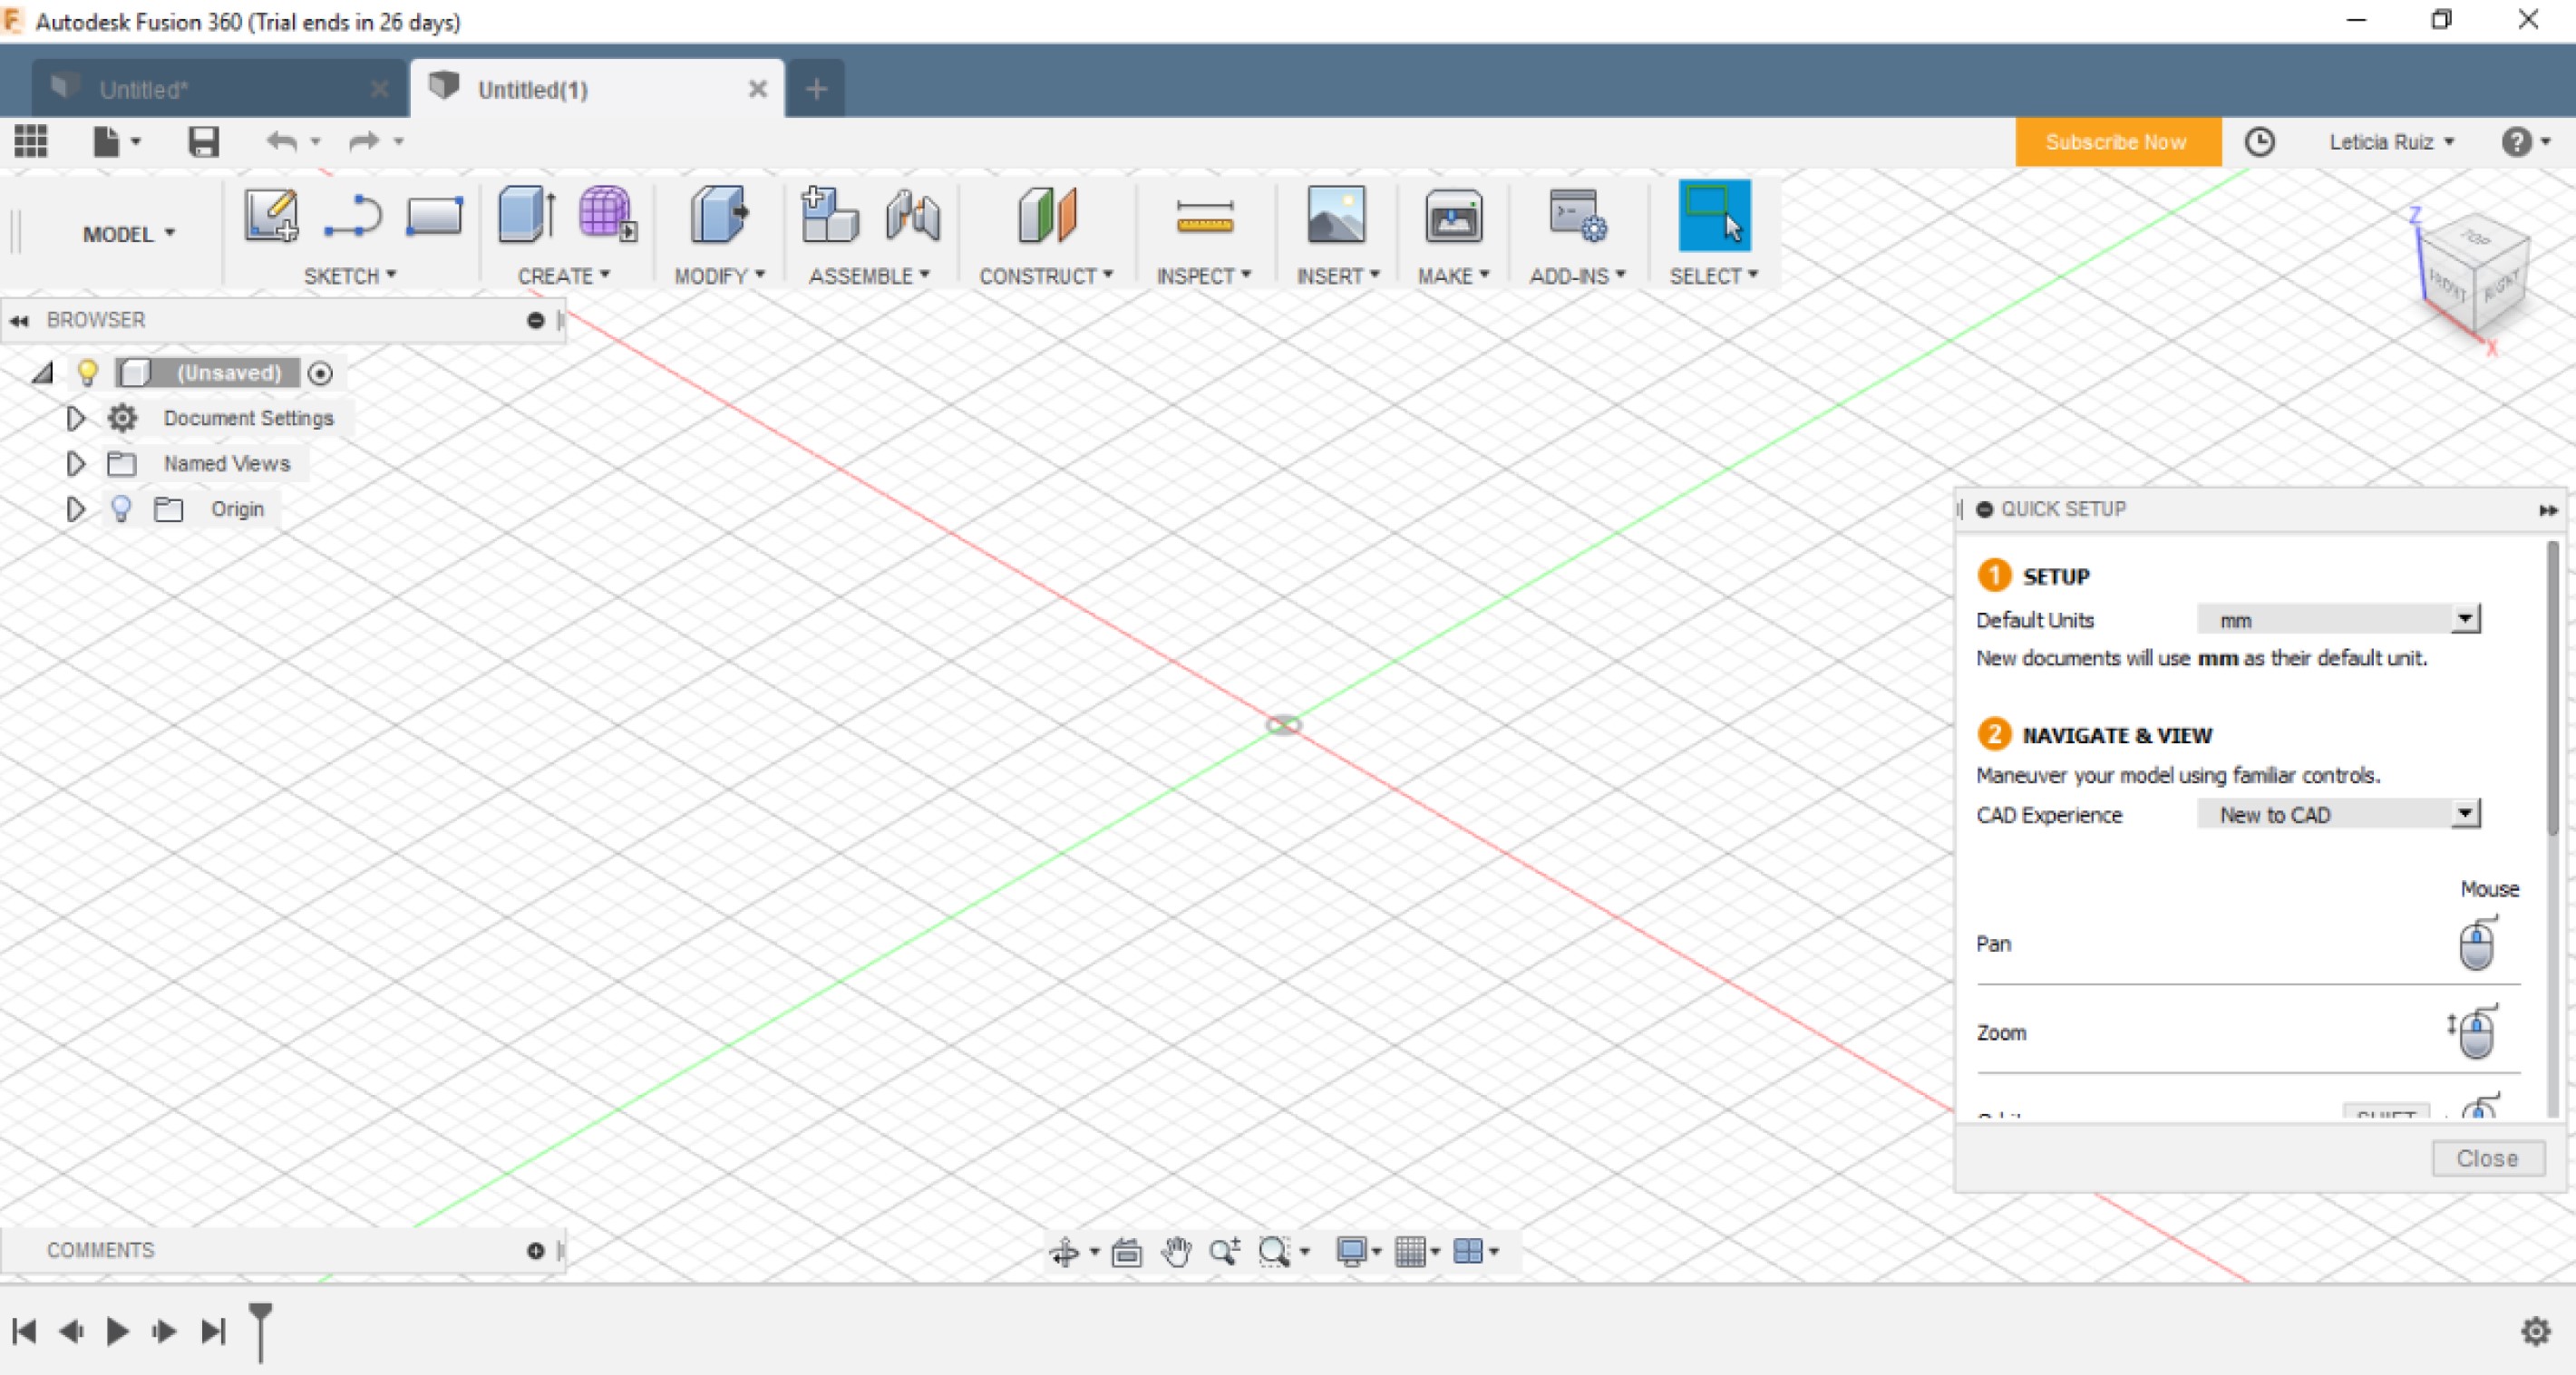Select the Measure inspect tool

click(x=1204, y=216)
